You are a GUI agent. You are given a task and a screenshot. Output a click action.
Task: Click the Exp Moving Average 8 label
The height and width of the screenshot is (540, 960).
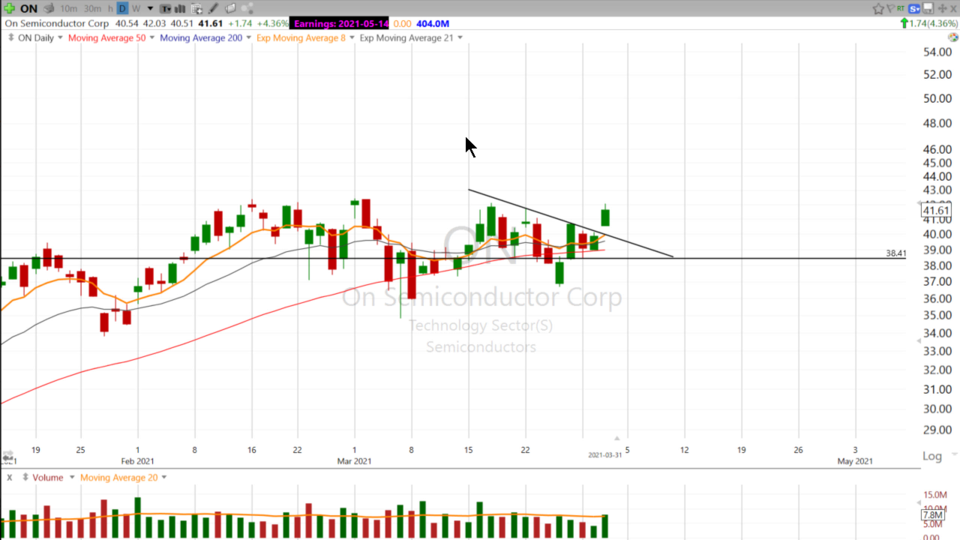(x=301, y=38)
